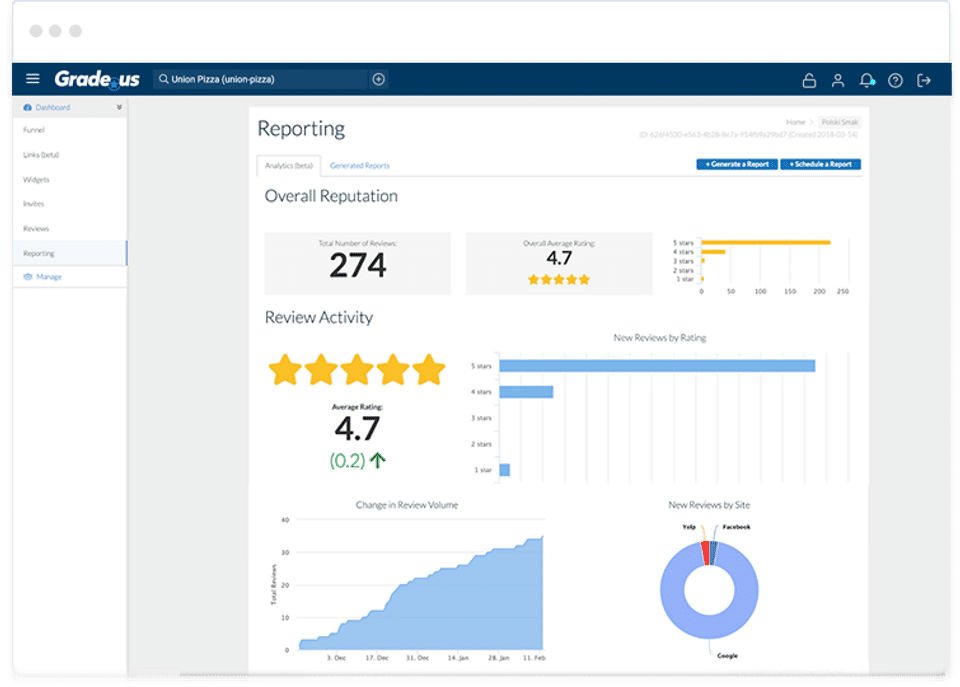
Task: Click the Generate a Report button
Action: (736, 164)
